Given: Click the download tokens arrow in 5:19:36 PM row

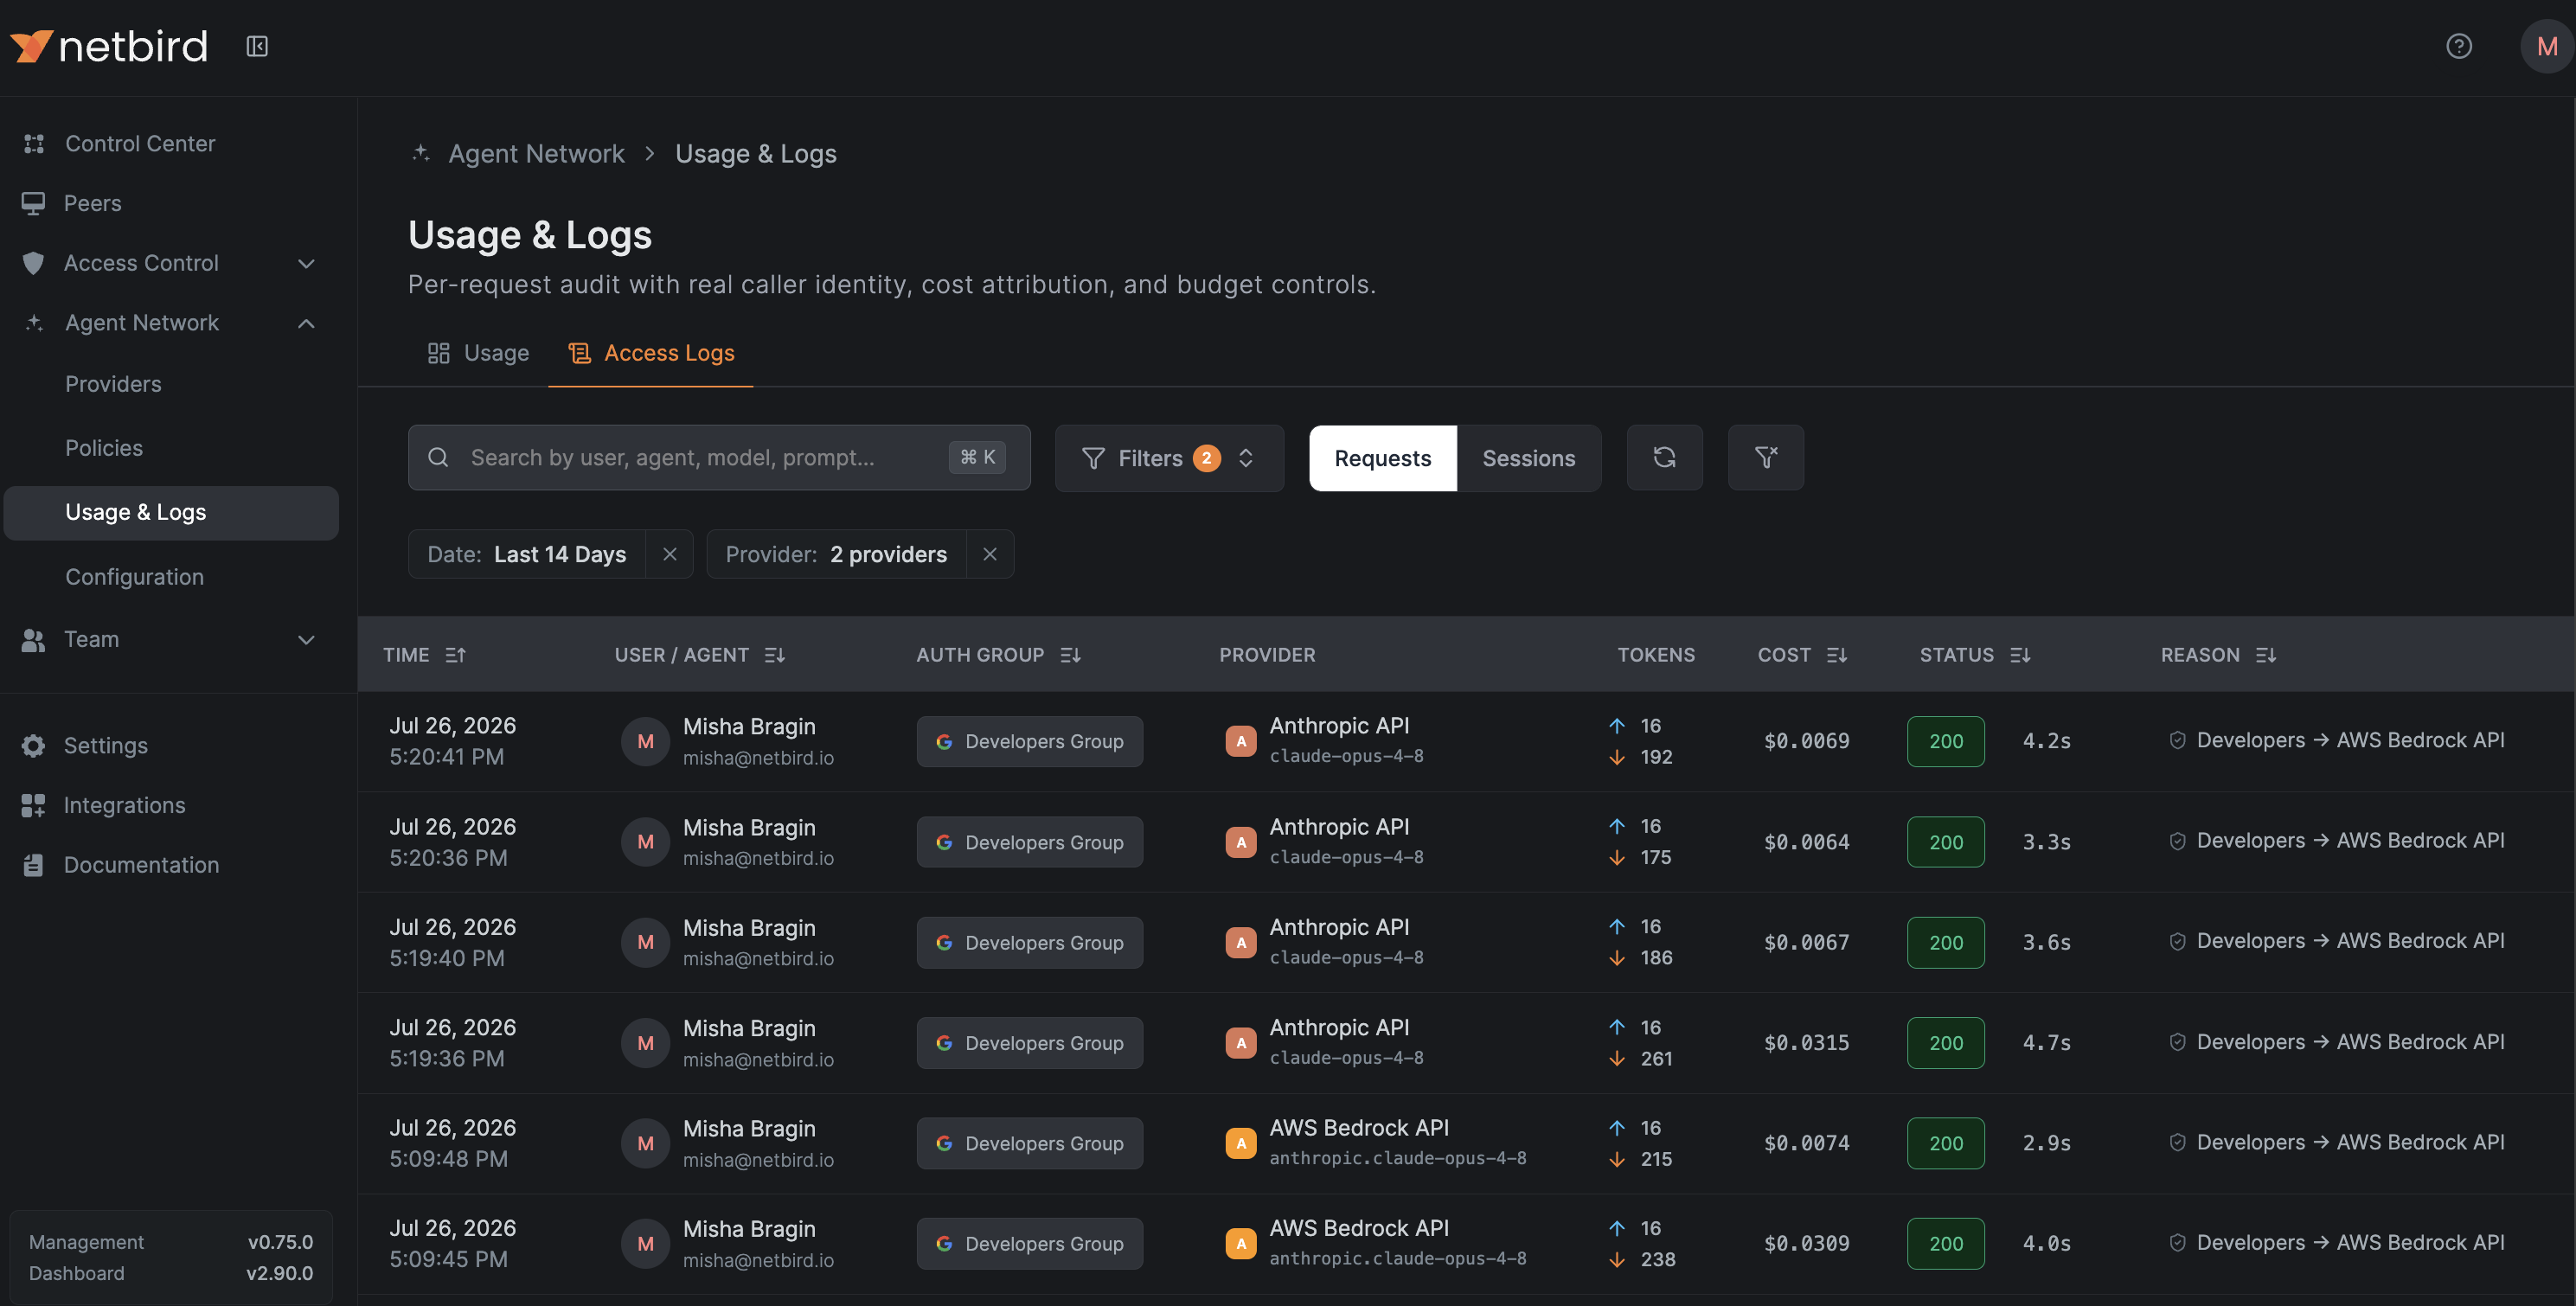Looking at the screenshot, I should (1617, 1058).
